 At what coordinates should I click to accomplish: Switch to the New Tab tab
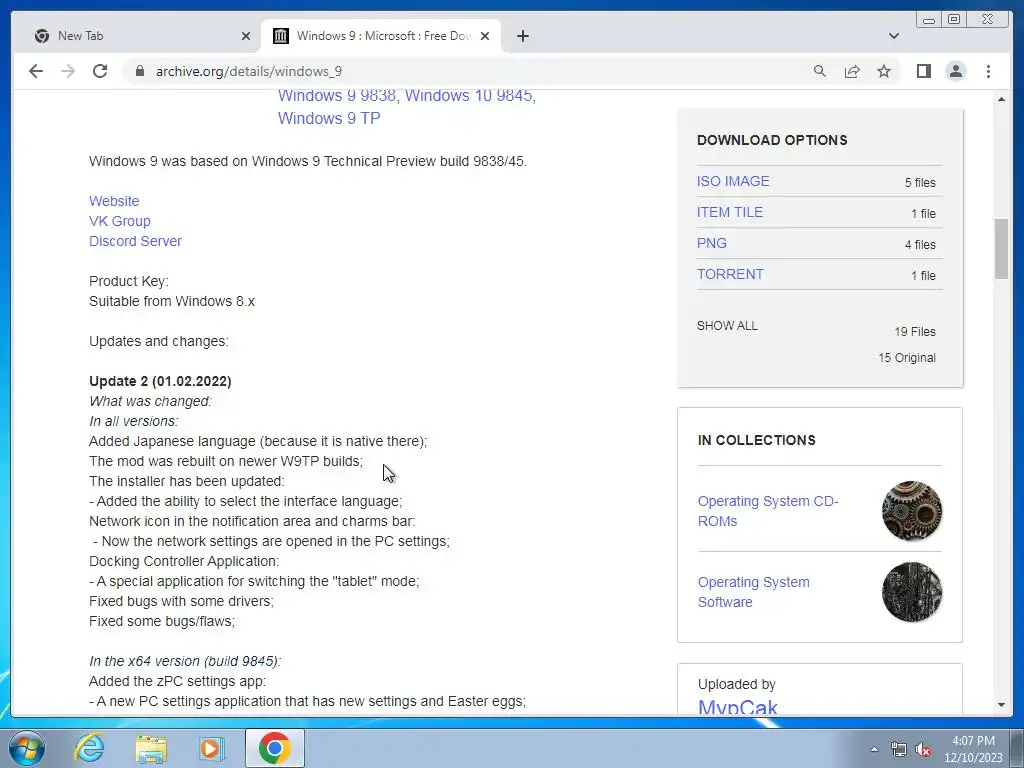140,36
